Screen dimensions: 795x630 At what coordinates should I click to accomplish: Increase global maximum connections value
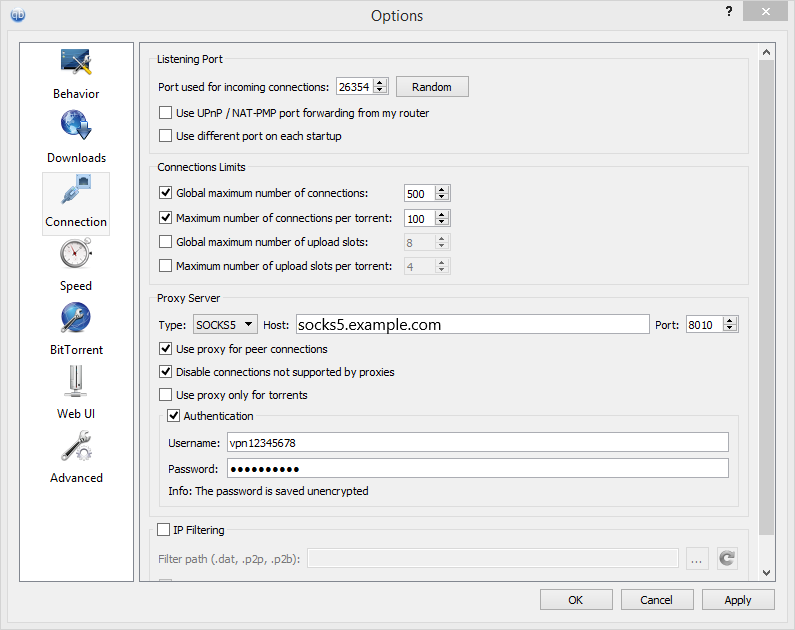[x=442, y=190]
